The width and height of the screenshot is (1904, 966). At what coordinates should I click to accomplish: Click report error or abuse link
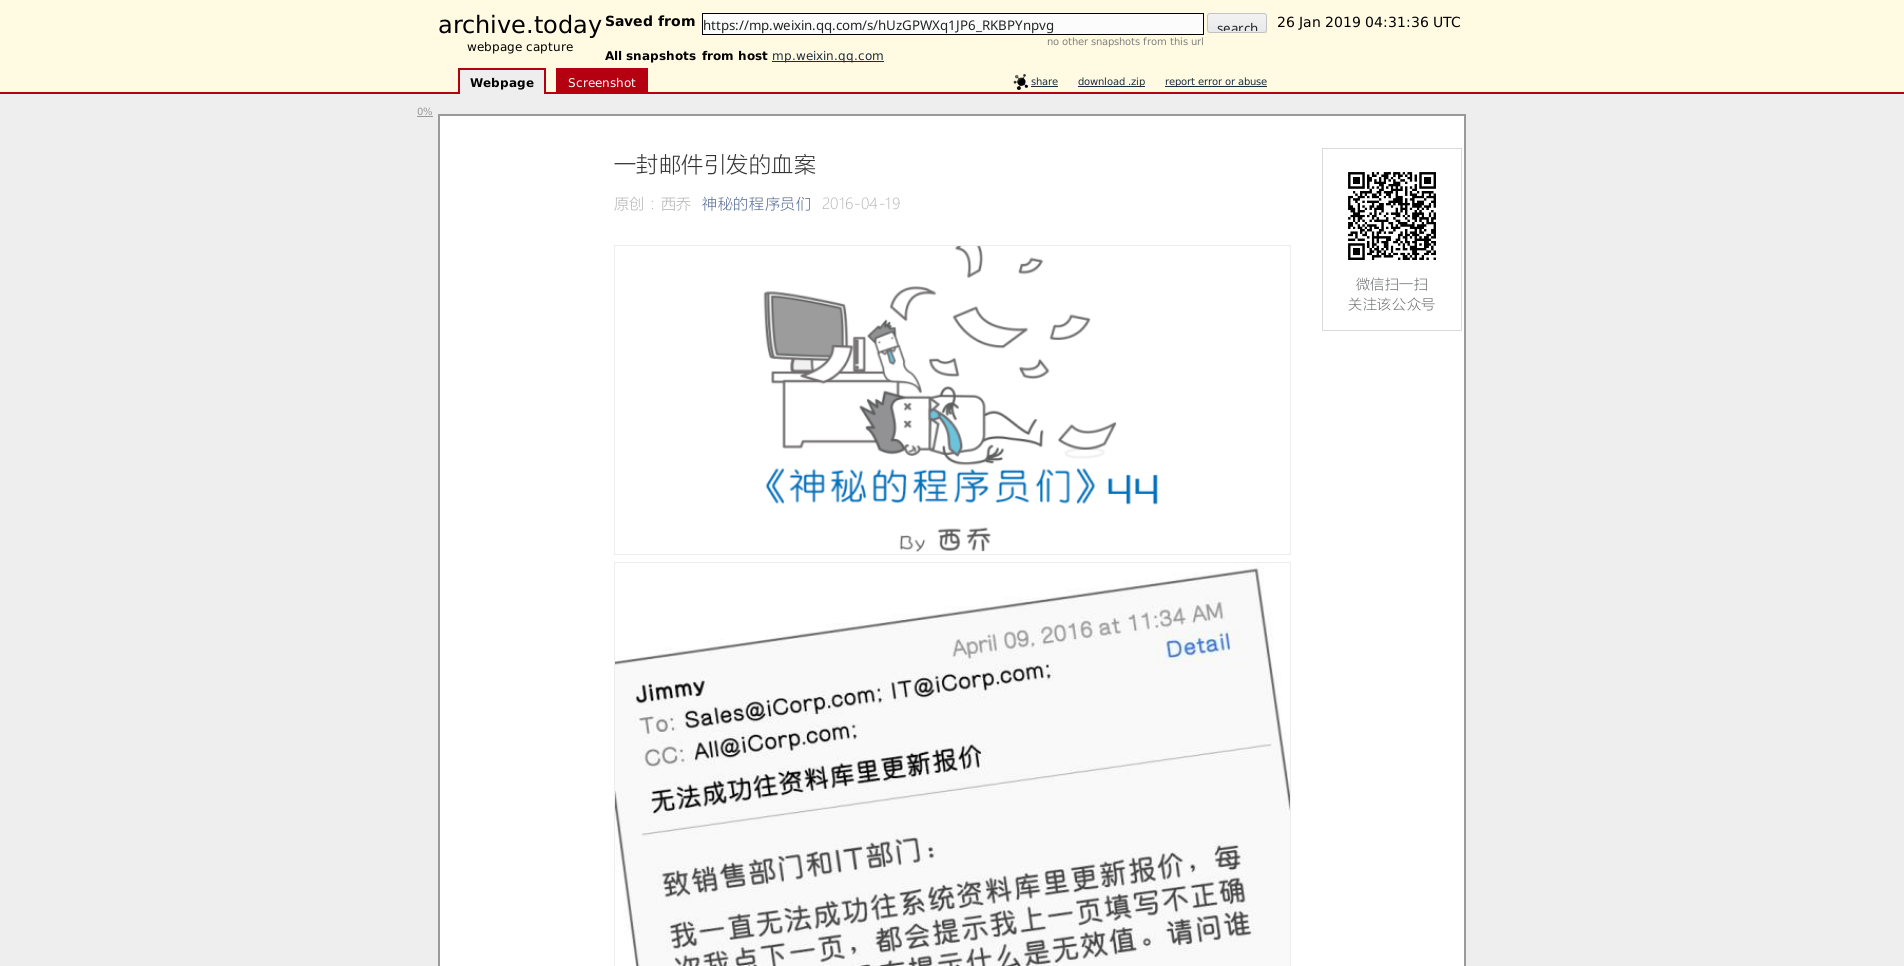click(1215, 82)
